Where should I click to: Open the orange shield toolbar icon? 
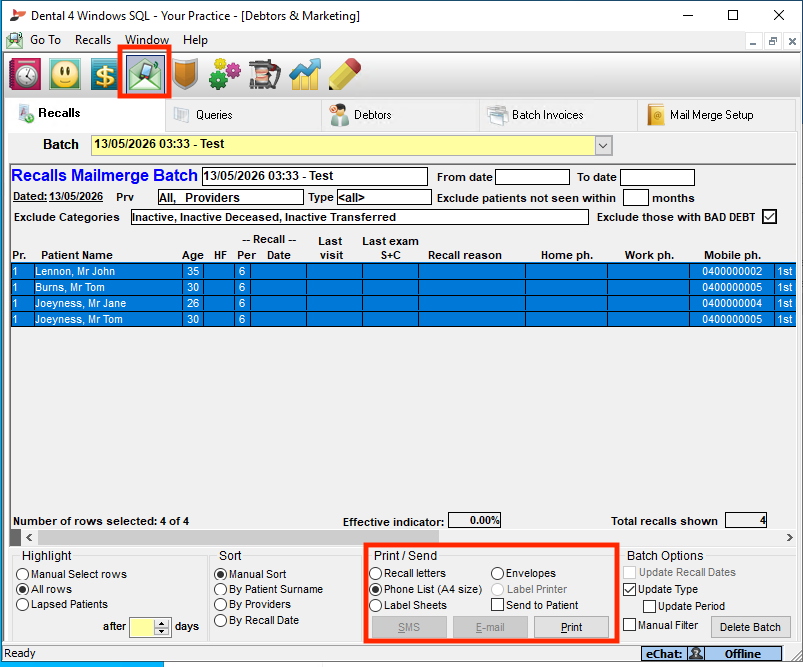click(x=185, y=74)
